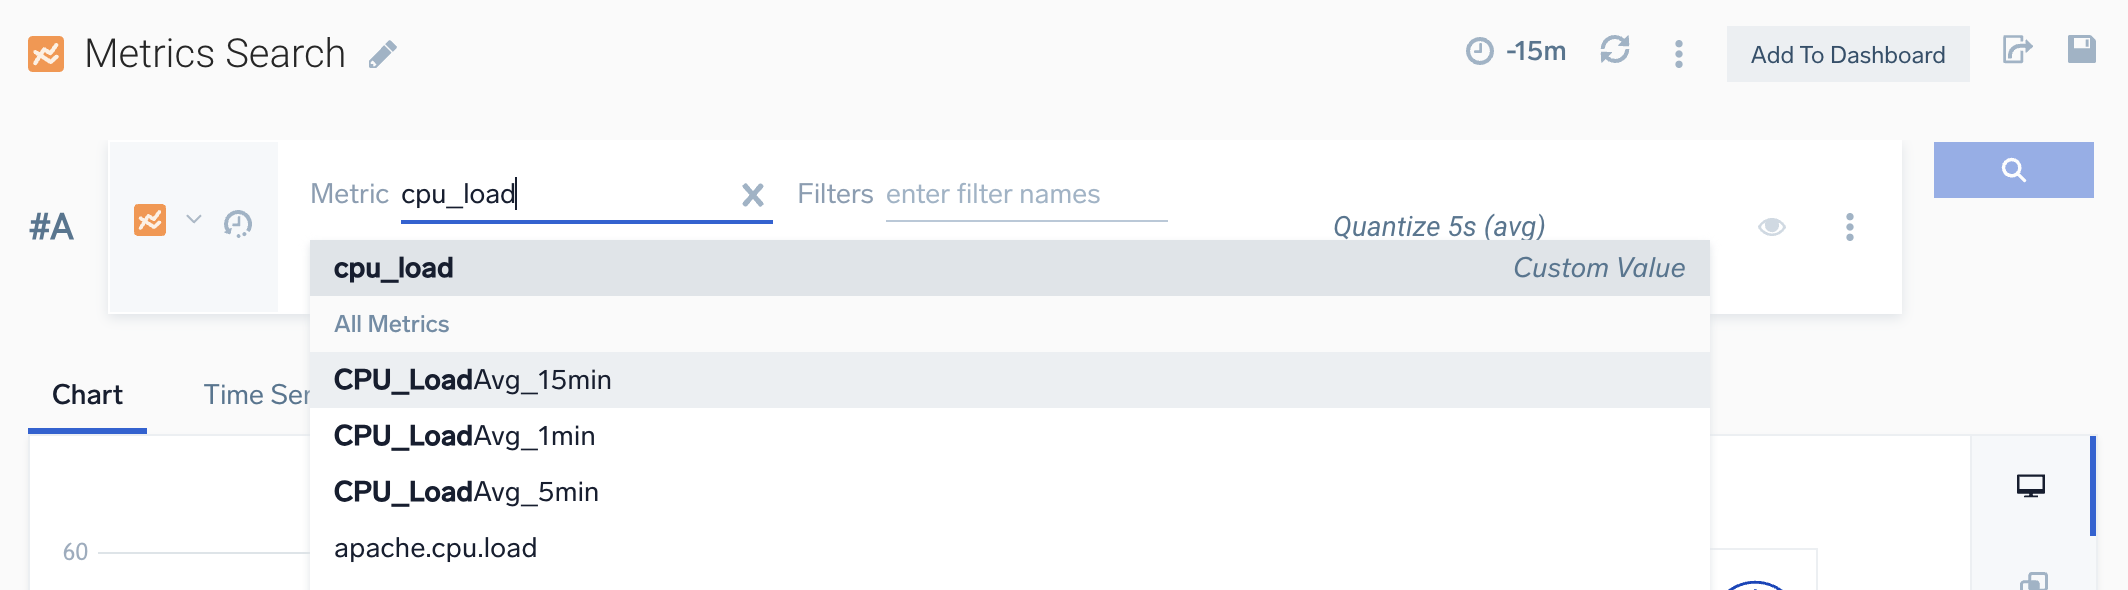
Task: Select CPU_LoadAvg_15min from the suggestions list
Action: tap(472, 379)
